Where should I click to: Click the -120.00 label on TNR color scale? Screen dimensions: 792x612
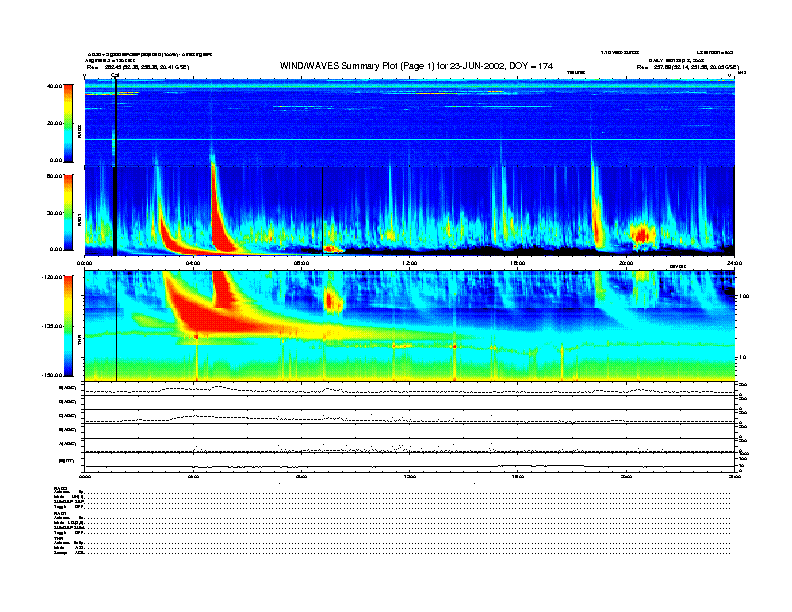[x=52, y=277]
